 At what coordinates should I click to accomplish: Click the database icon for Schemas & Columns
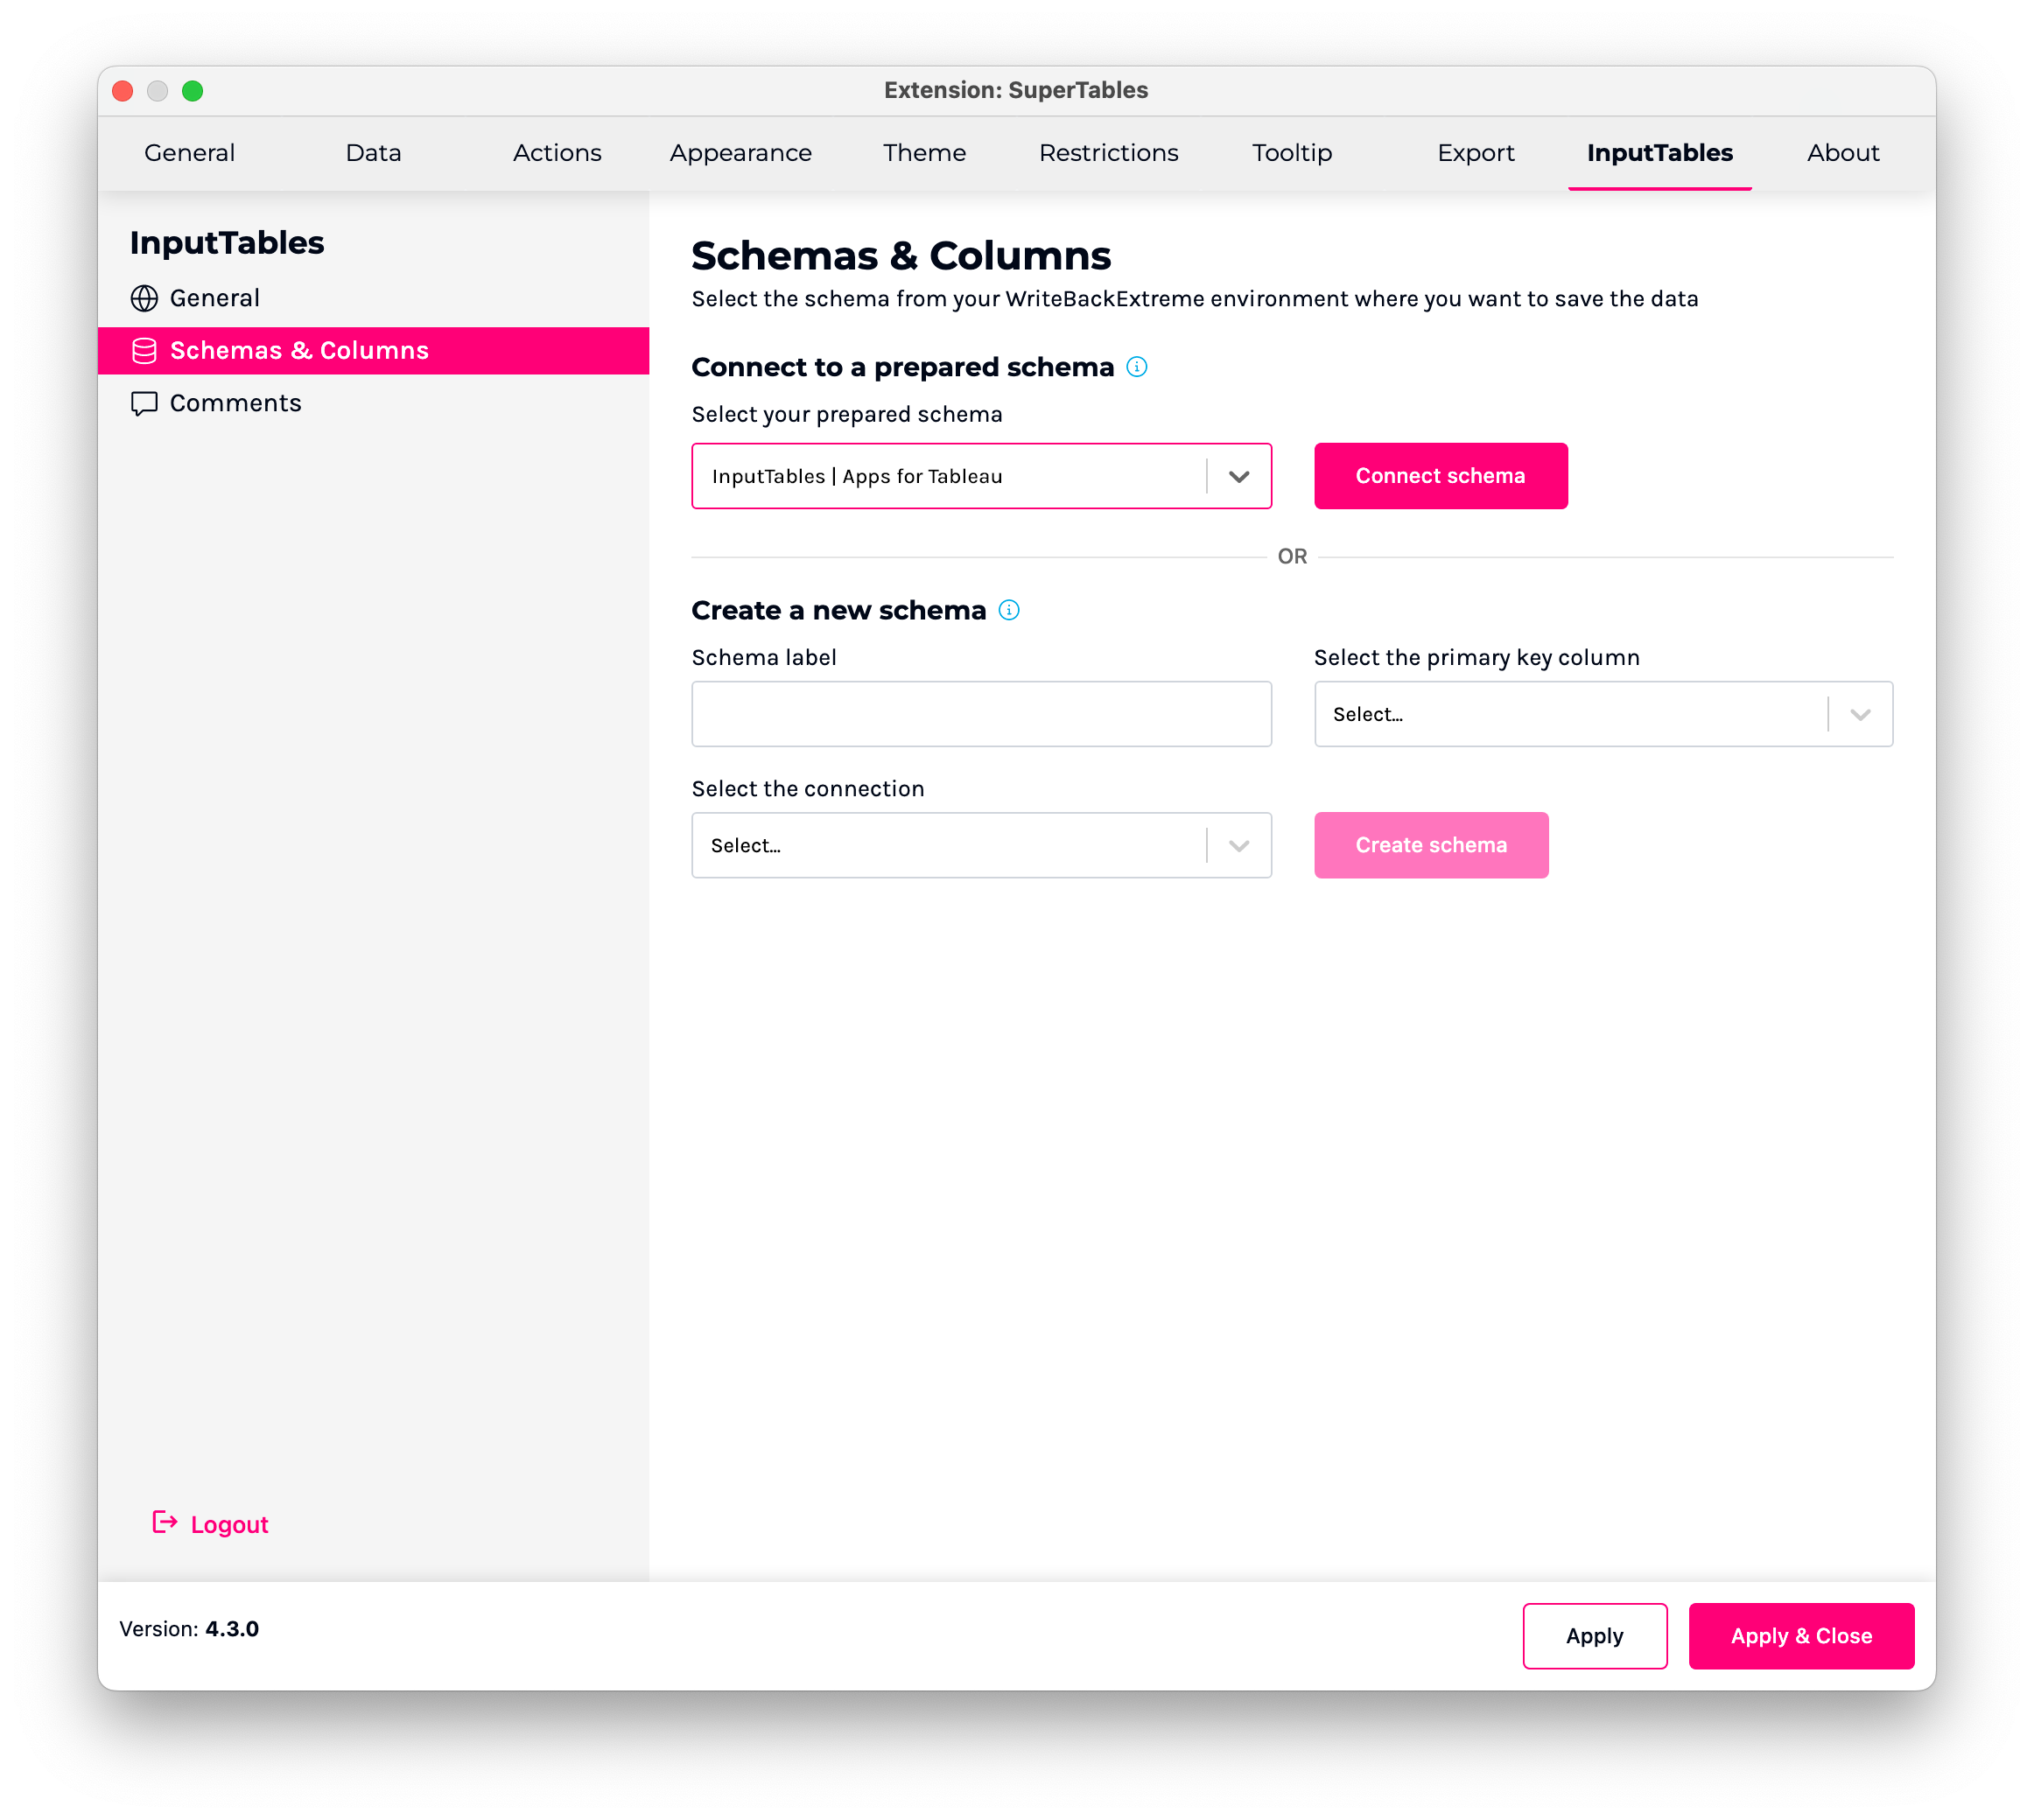tap(144, 351)
